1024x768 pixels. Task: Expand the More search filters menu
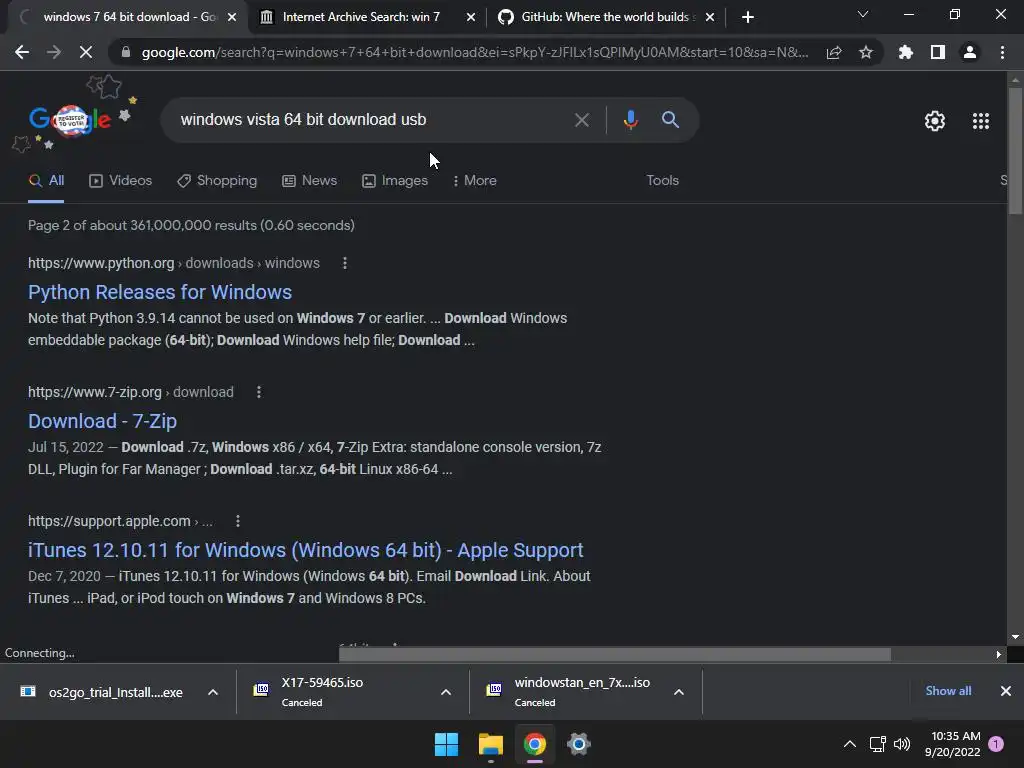pyautogui.click(x=475, y=181)
